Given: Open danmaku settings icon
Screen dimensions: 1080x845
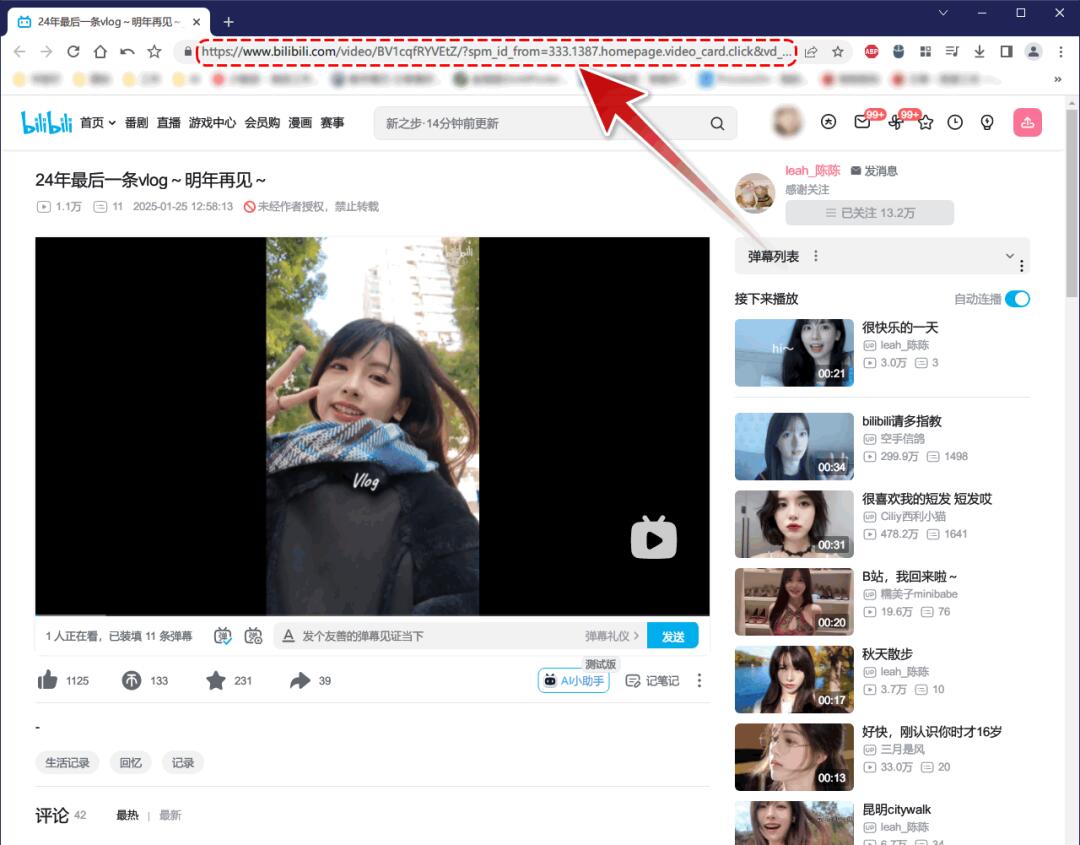Looking at the screenshot, I should coord(253,636).
